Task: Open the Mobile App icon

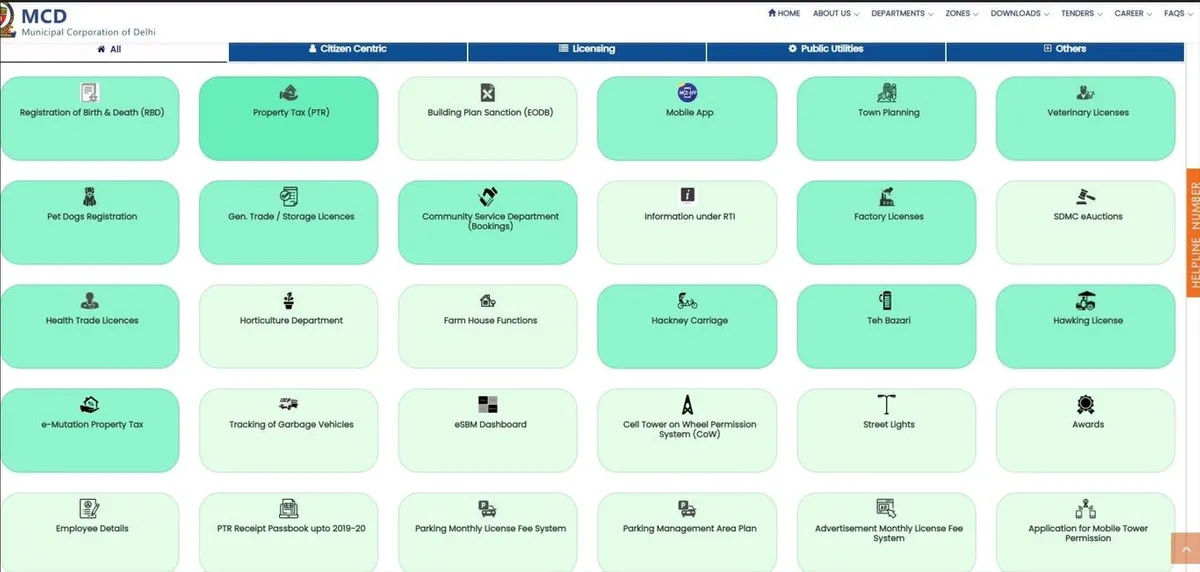Action: pos(688,93)
